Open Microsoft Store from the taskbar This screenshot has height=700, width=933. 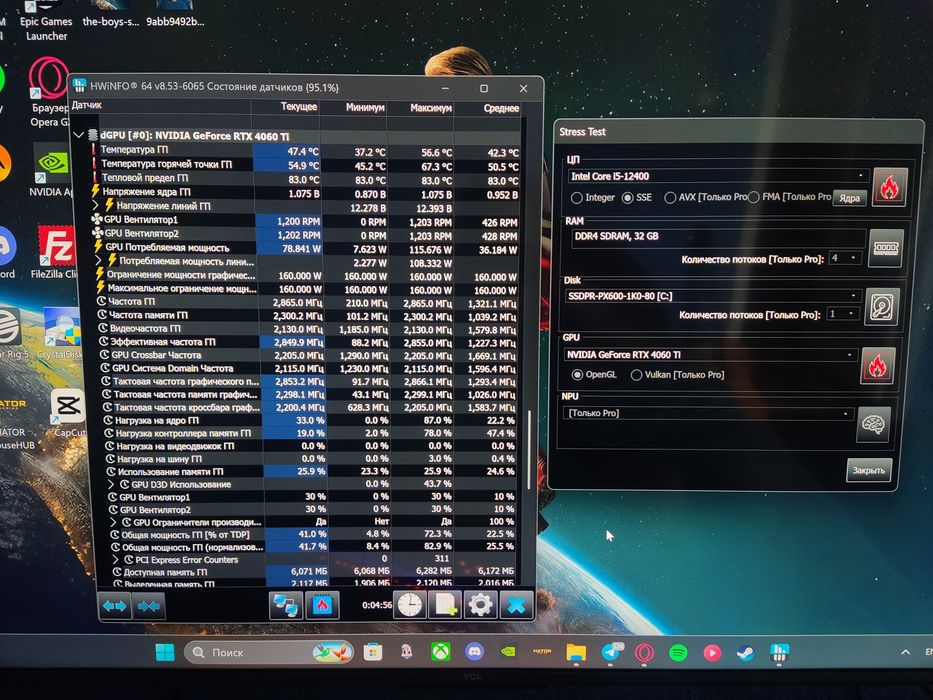[x=373, y=652]
